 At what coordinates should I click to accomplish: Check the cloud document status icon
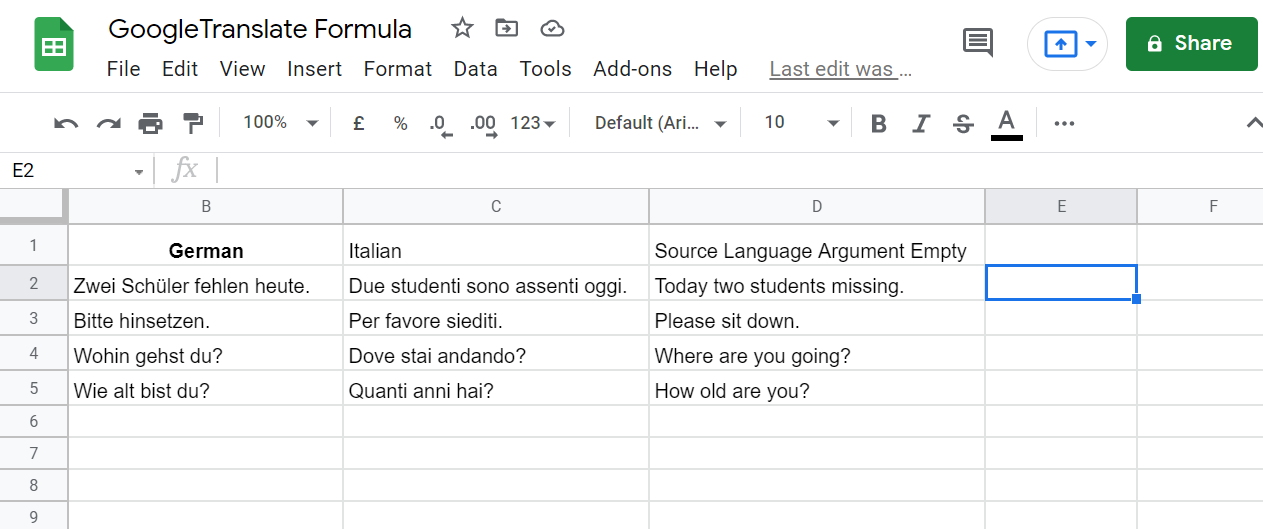pos(552,28)
